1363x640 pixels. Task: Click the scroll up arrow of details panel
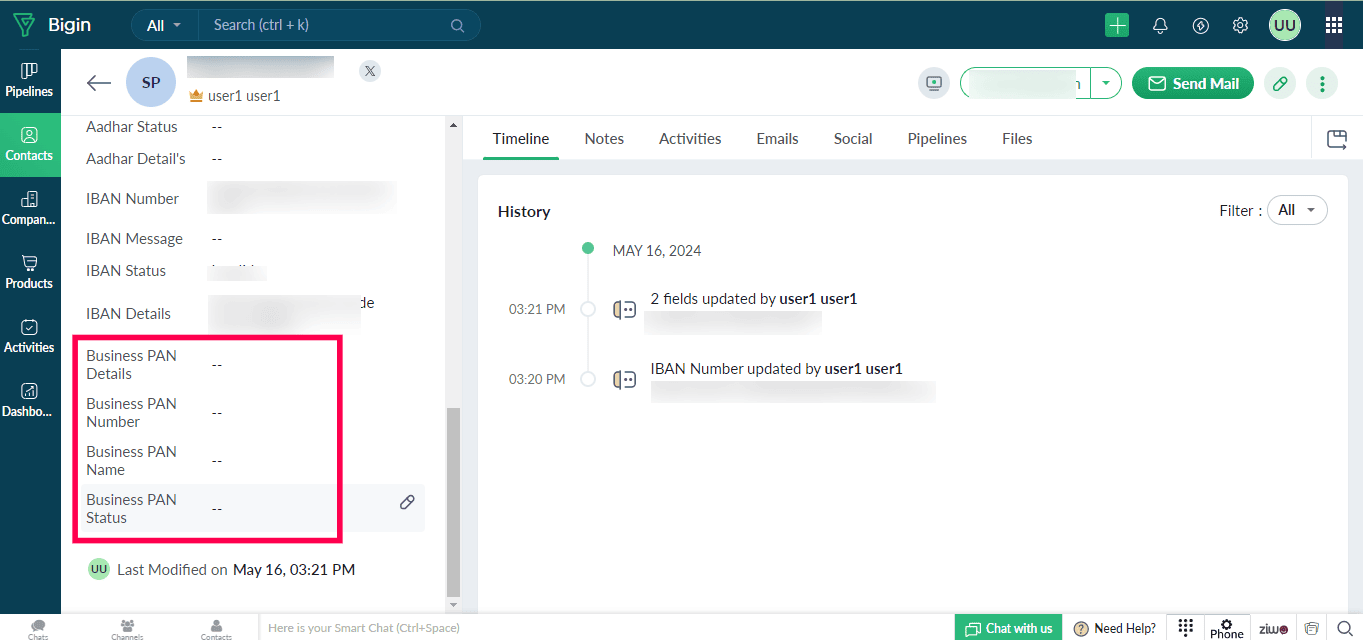coord(453,125)
